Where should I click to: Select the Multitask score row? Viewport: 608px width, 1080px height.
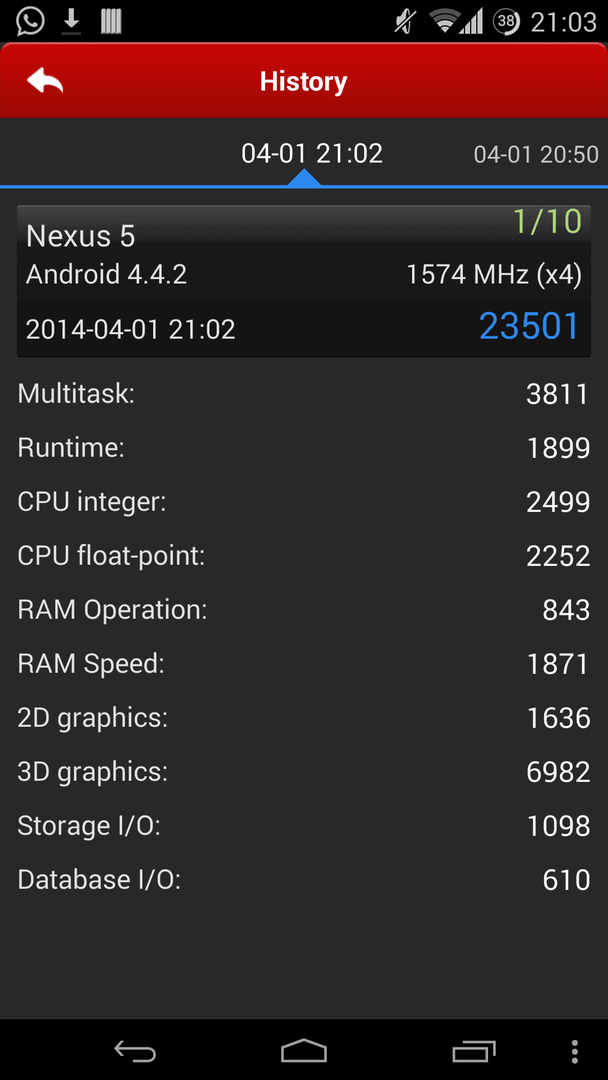click(304, 394)
